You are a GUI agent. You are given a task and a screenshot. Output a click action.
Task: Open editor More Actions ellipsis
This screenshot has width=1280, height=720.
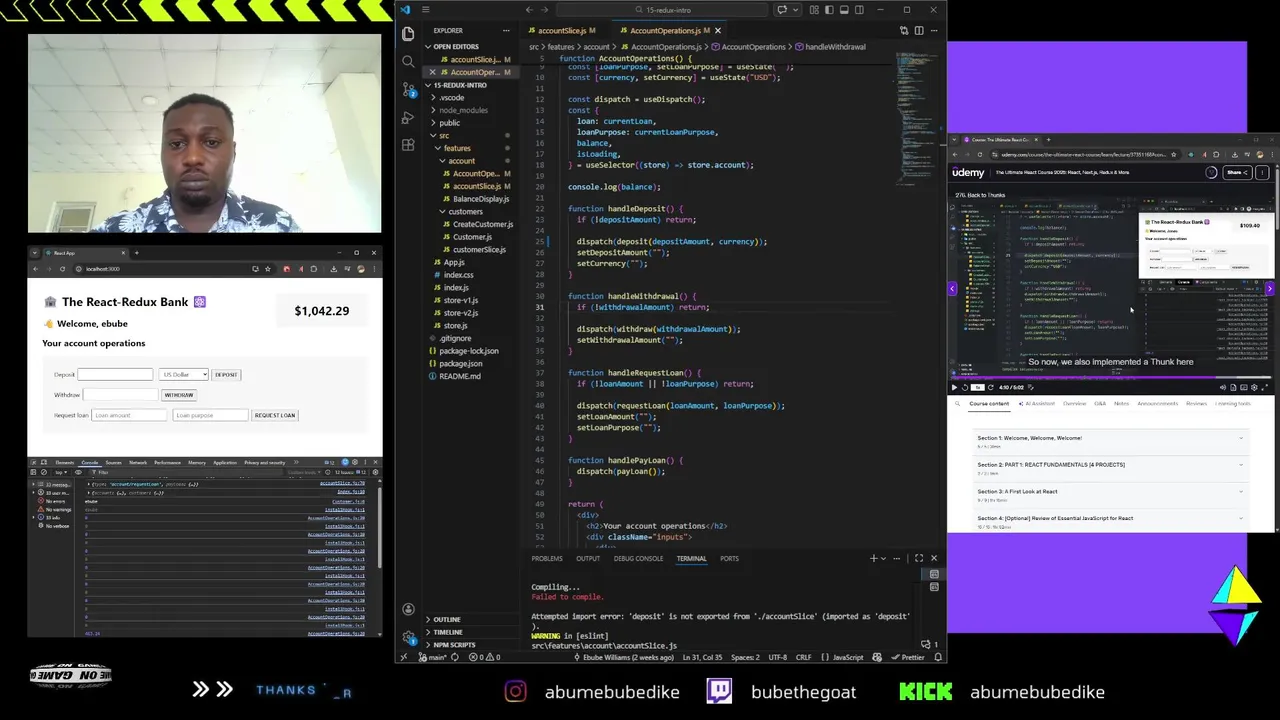[934, 30]
